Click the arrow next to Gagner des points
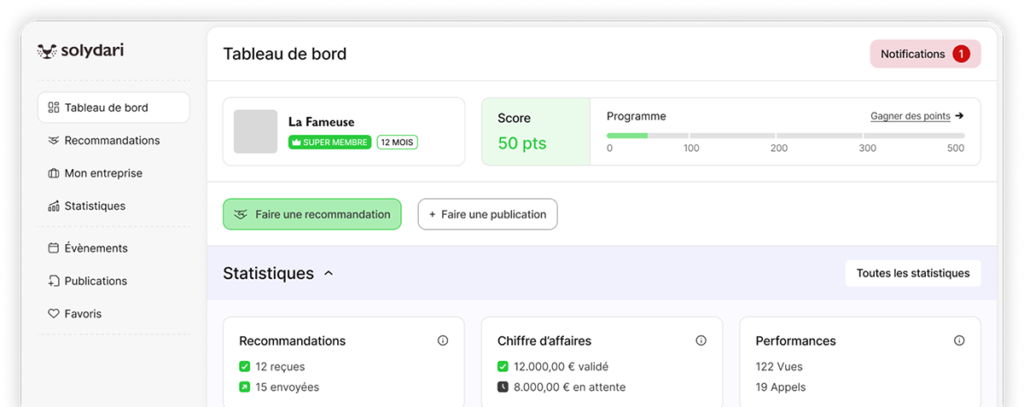This screenshot has width=1024, height=407. point(960,116)
